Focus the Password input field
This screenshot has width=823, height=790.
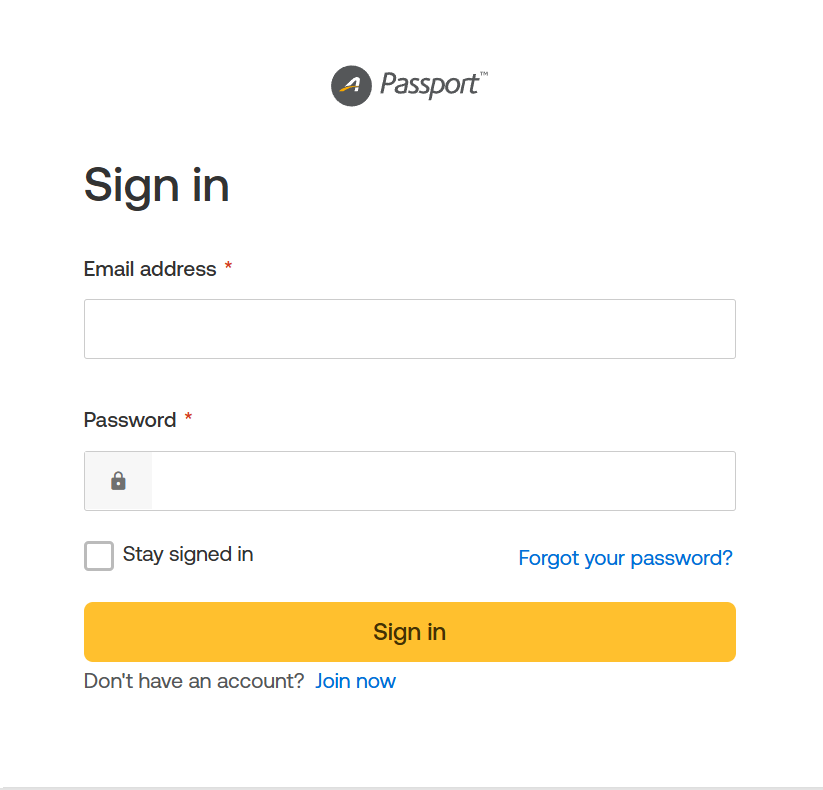(443, 481)
